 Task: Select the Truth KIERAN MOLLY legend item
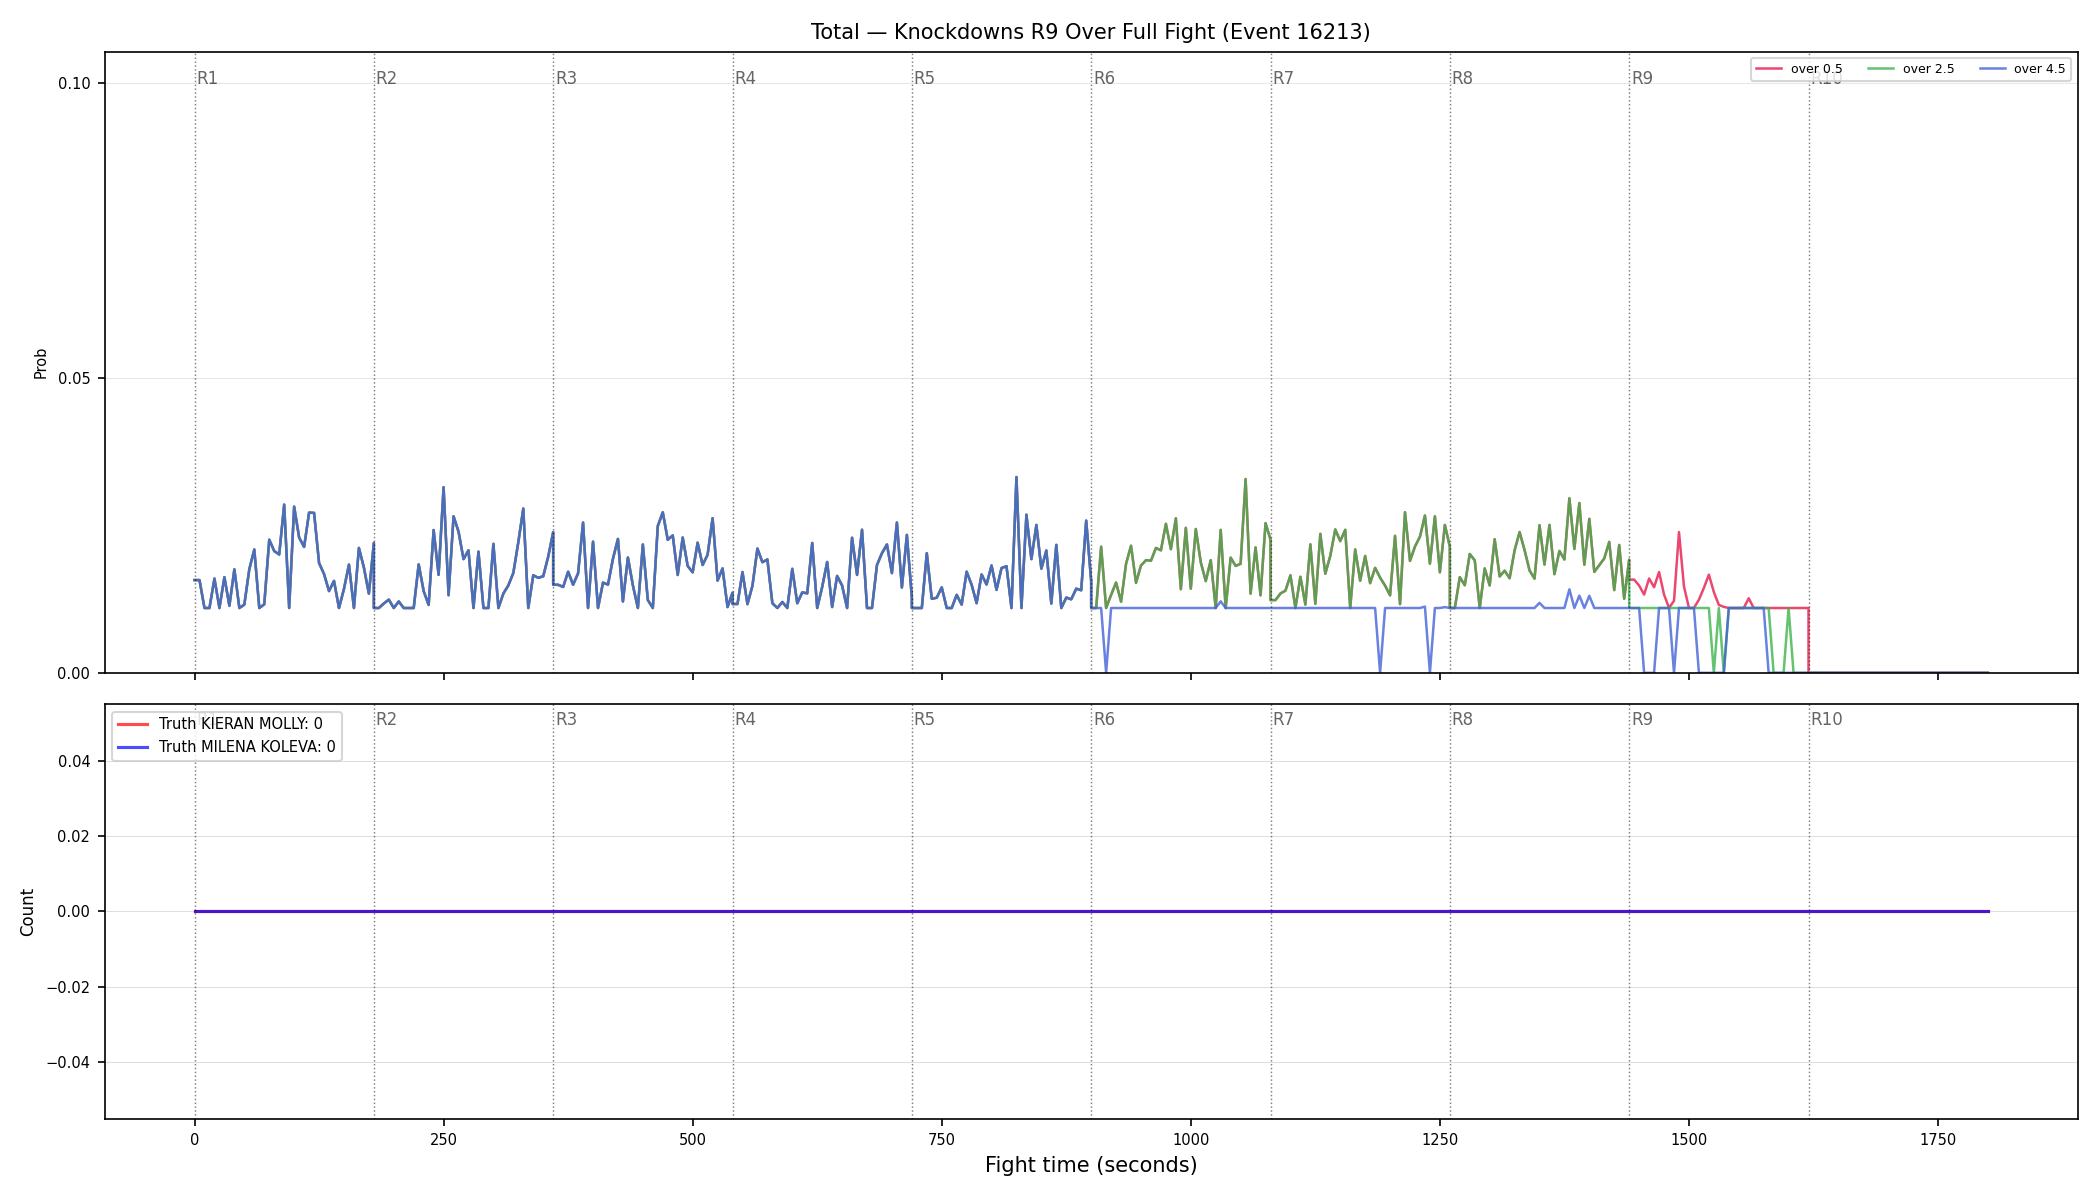point(220,724)
